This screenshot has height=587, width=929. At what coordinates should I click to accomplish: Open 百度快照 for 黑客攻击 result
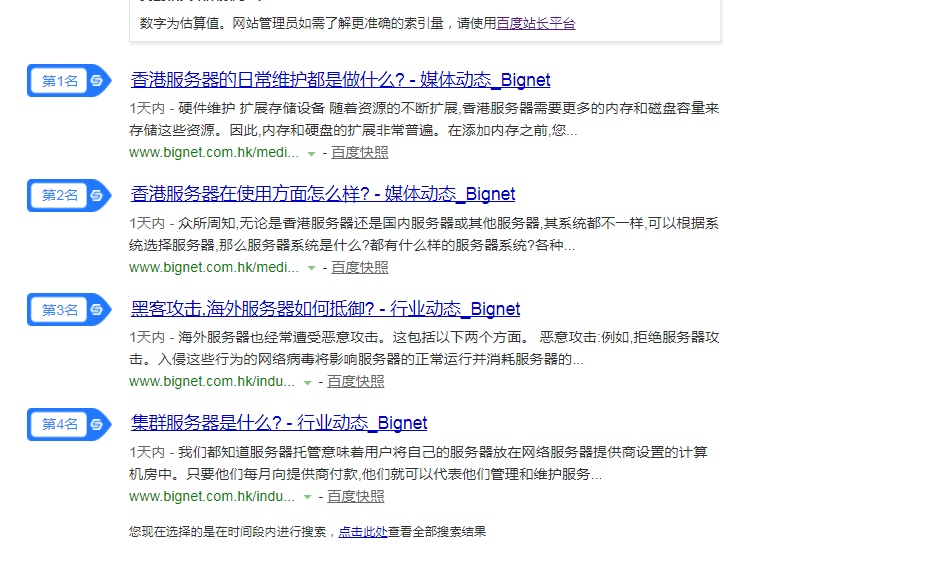coord(355,381)
